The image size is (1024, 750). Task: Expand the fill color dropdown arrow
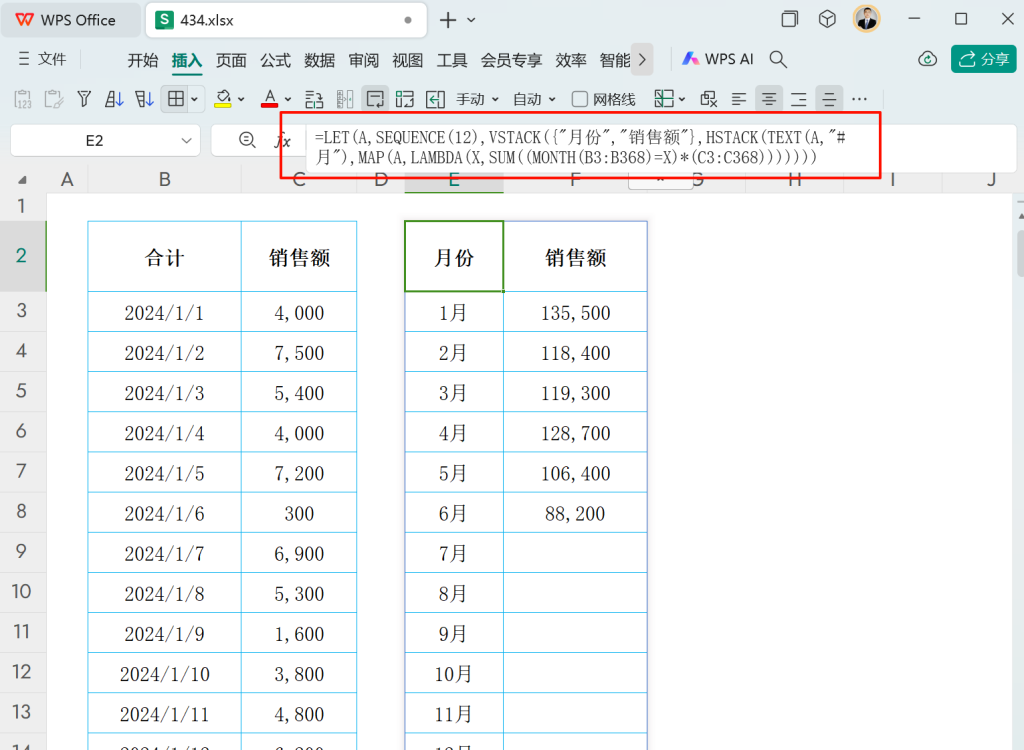241,99
